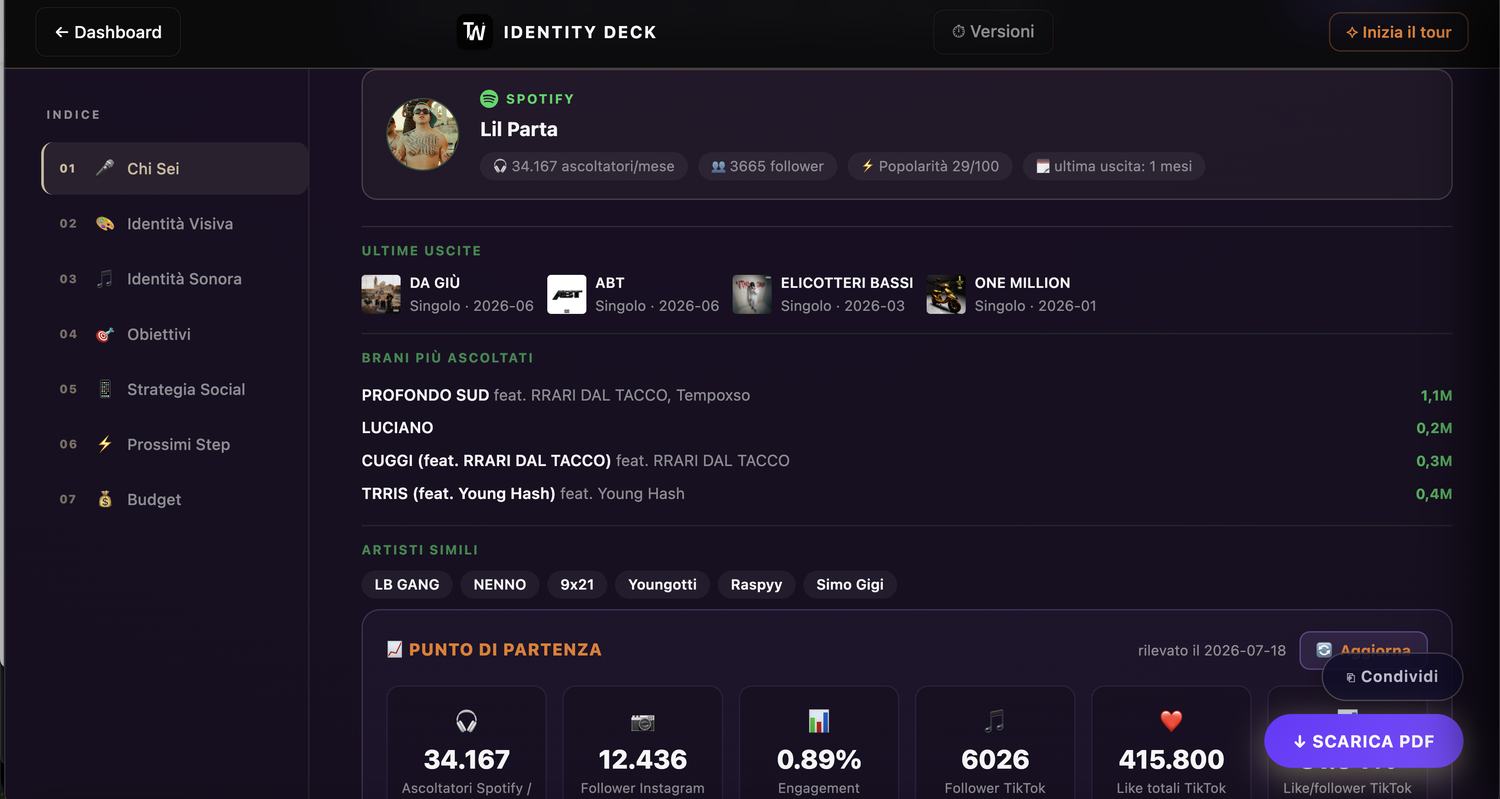Click the PROFONDO SUD track title
The width and height of the screenshot is (1500, 799).
point(425,395)
